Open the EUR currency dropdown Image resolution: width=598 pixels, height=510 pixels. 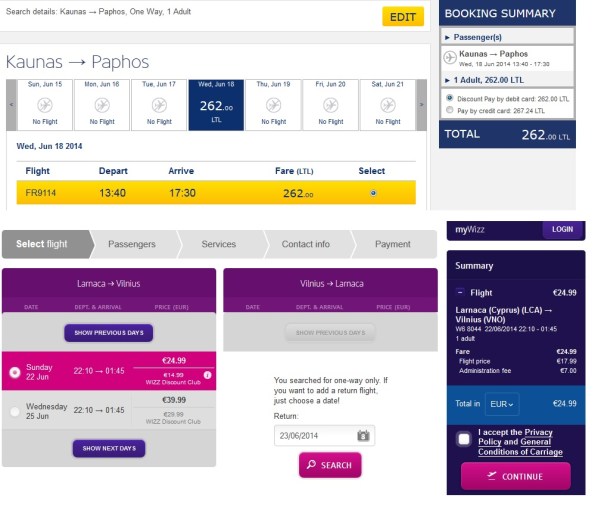click(502, 404)
